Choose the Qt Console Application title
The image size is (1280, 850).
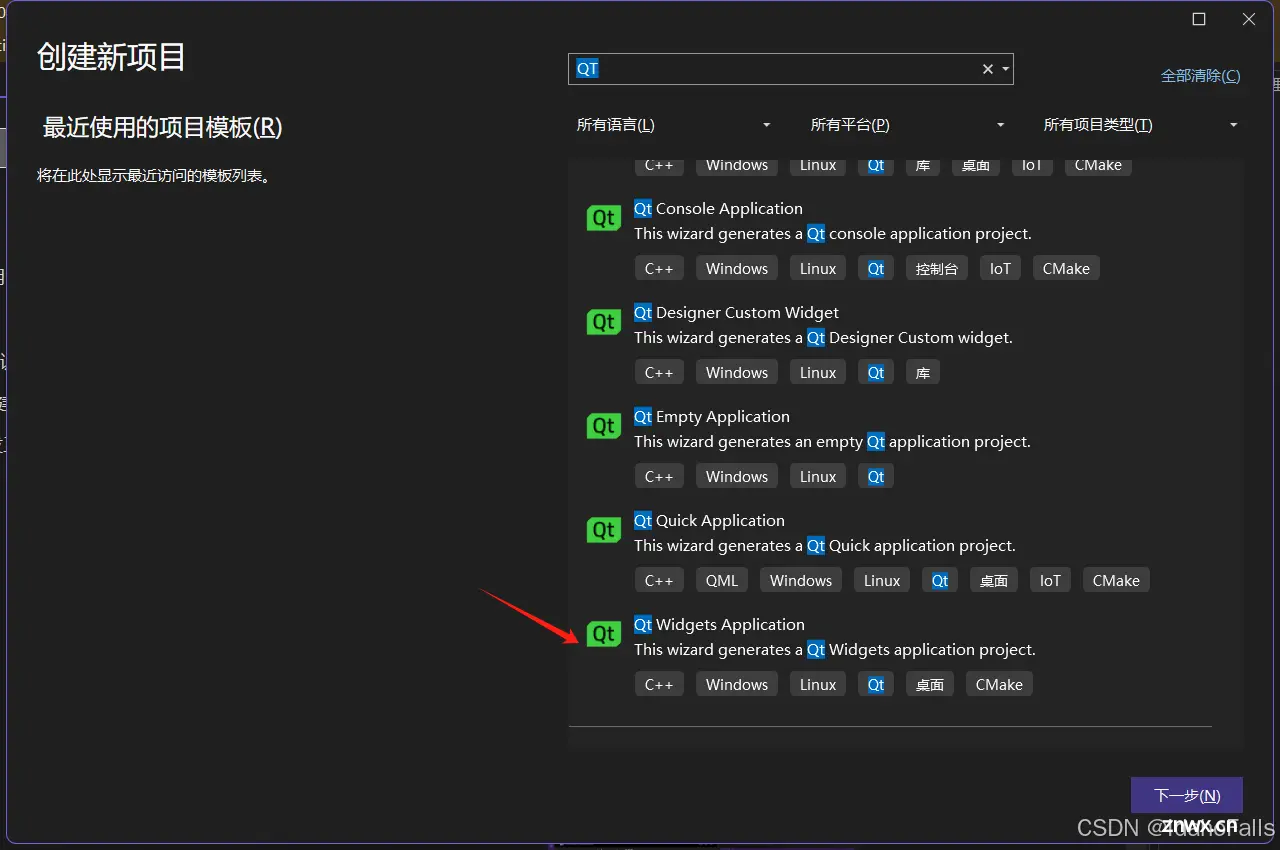pos(718,209)
